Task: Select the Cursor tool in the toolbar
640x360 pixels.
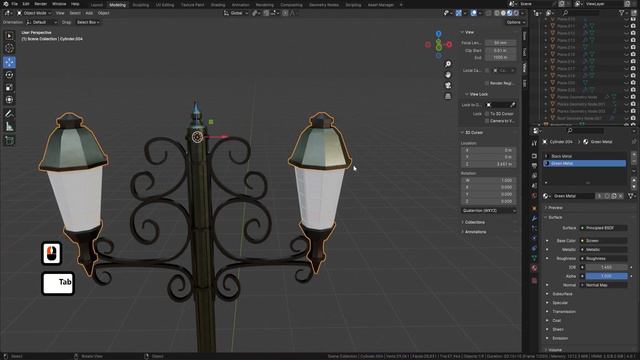Action: (9, 48)
